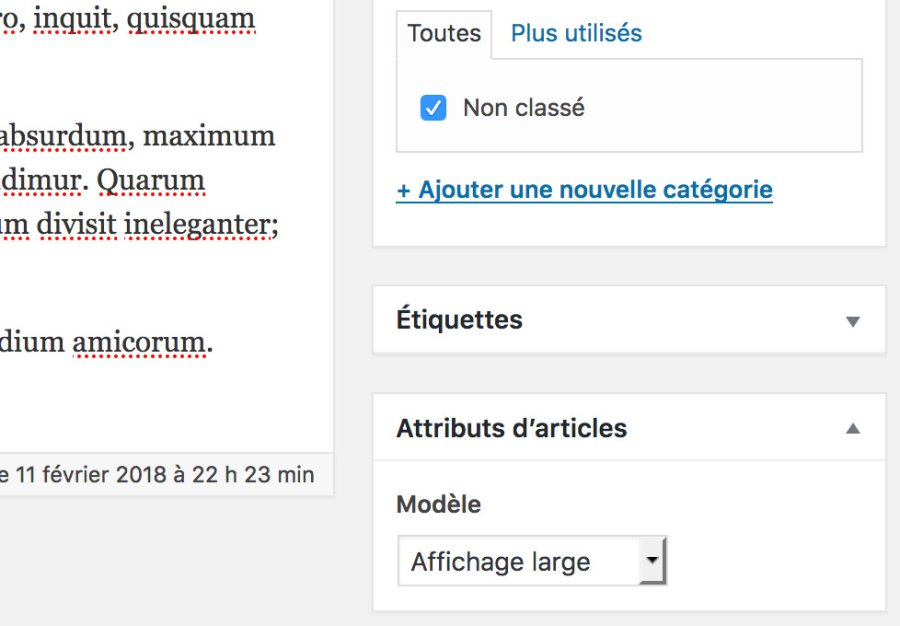The height and width of the screenshot is (626, 900).
Task: Open the Plus utilisés tab
Action: point(576,34)
